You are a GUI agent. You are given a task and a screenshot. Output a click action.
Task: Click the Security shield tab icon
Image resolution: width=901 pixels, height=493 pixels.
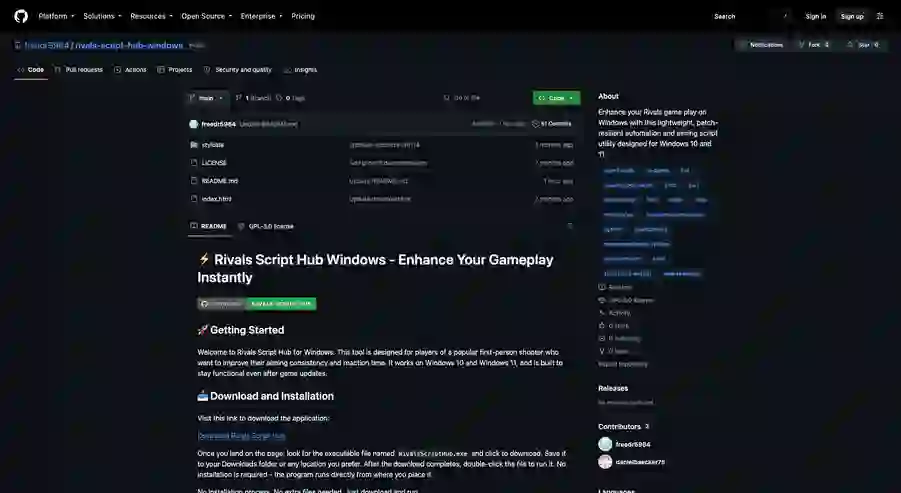(207, 70)
